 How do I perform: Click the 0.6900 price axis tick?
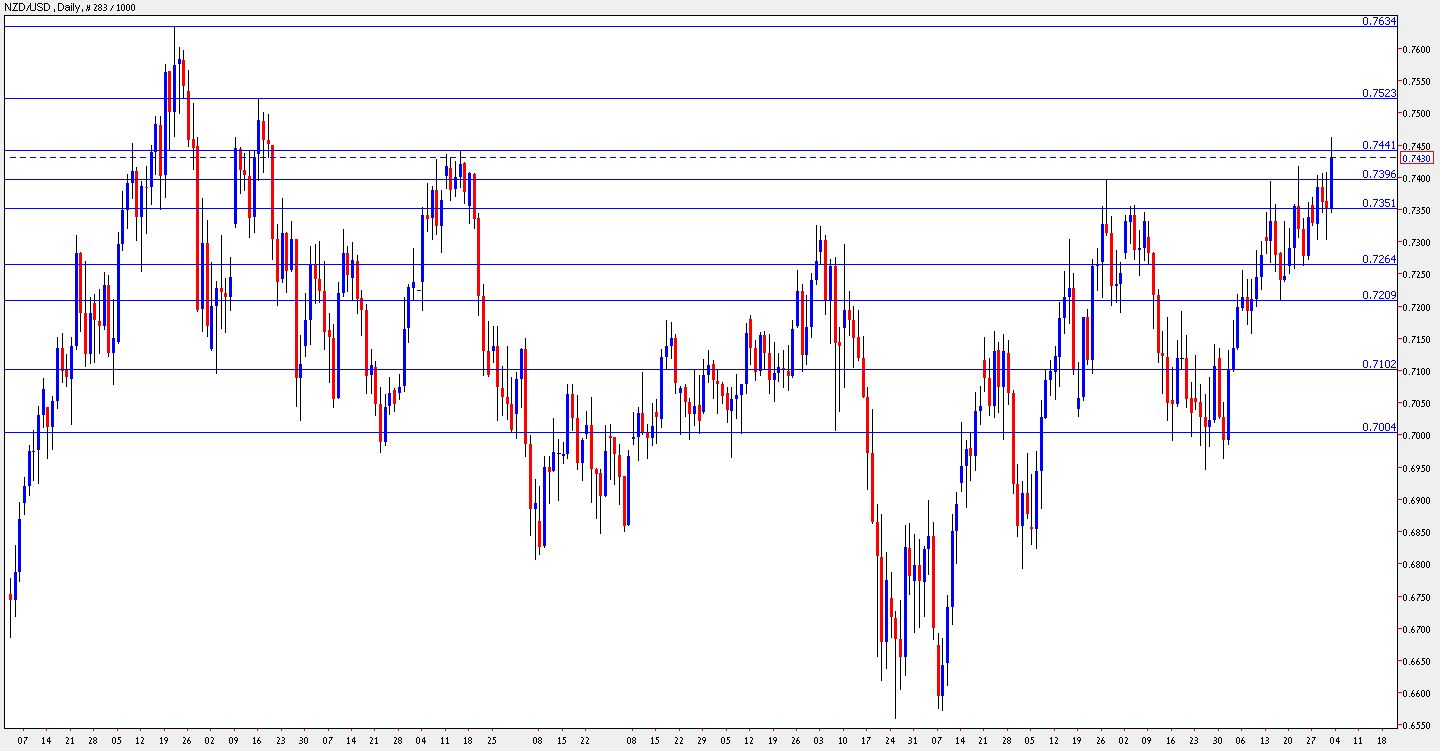pos(1417,501)
